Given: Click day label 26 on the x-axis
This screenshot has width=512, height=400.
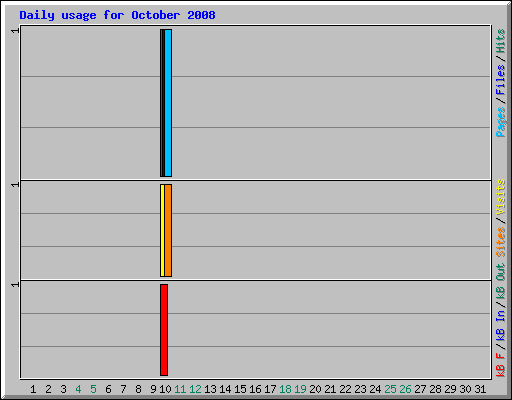Looking at the screenshot, I should point(405,389).
